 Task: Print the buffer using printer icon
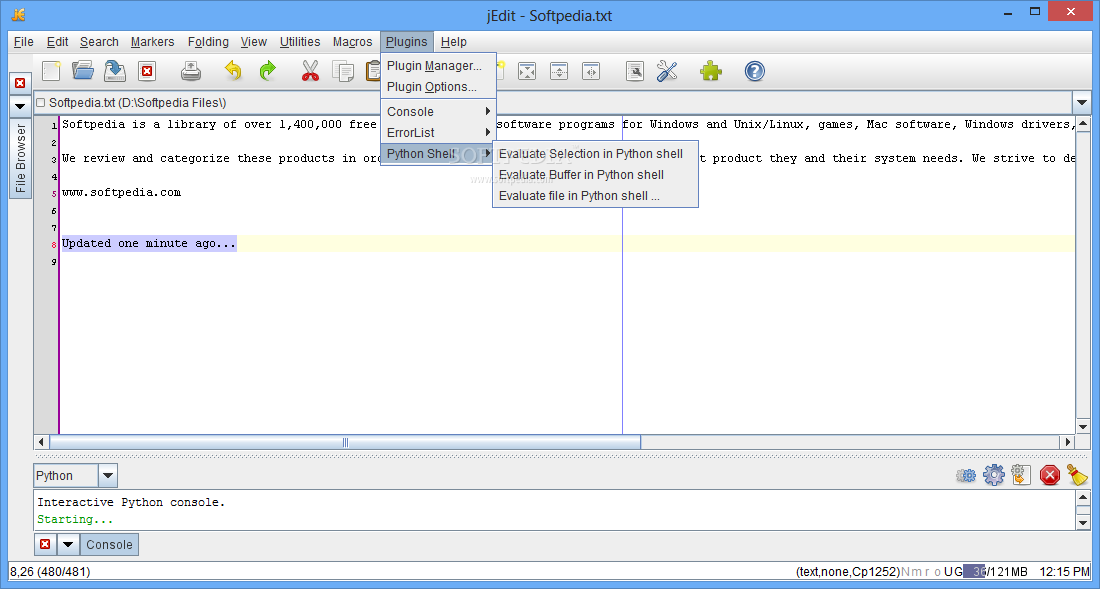coord(191,71)
